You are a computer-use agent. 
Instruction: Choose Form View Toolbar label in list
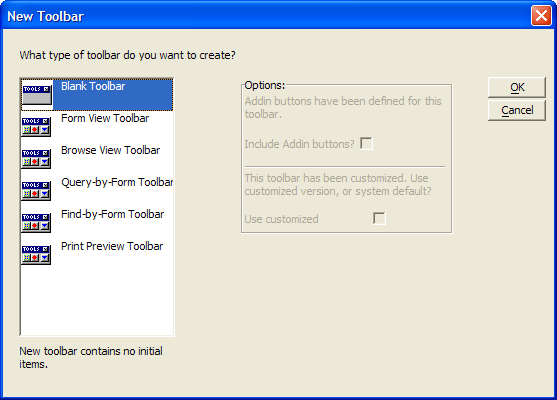(x=105, y=118)
